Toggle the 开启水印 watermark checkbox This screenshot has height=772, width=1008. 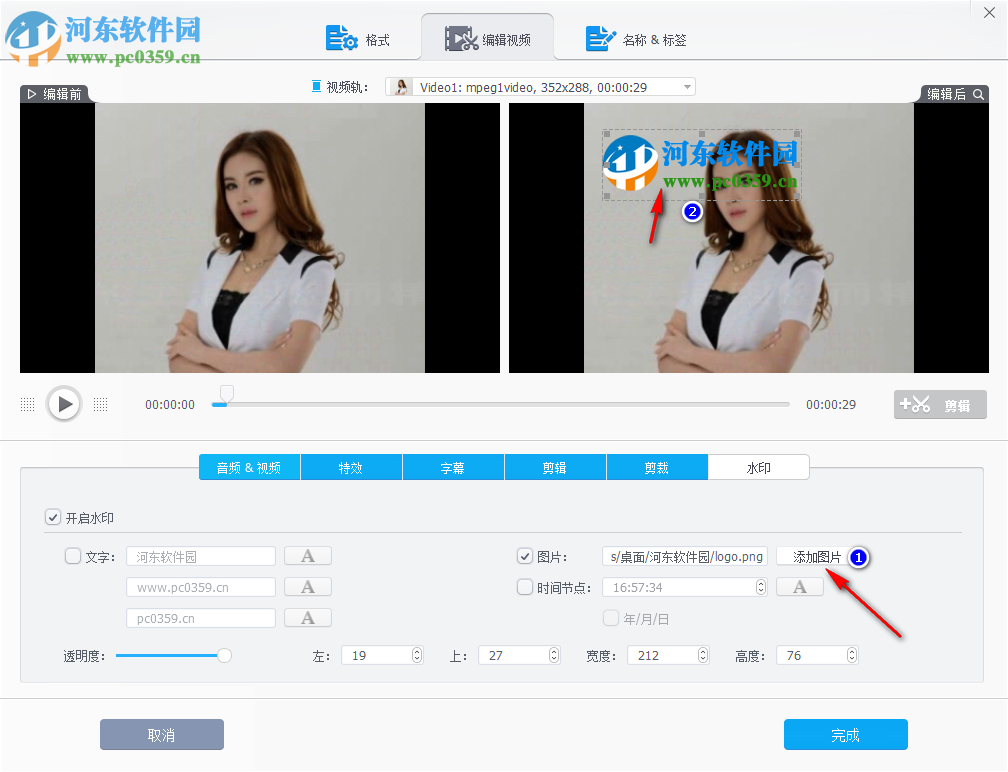coord(53,517)
